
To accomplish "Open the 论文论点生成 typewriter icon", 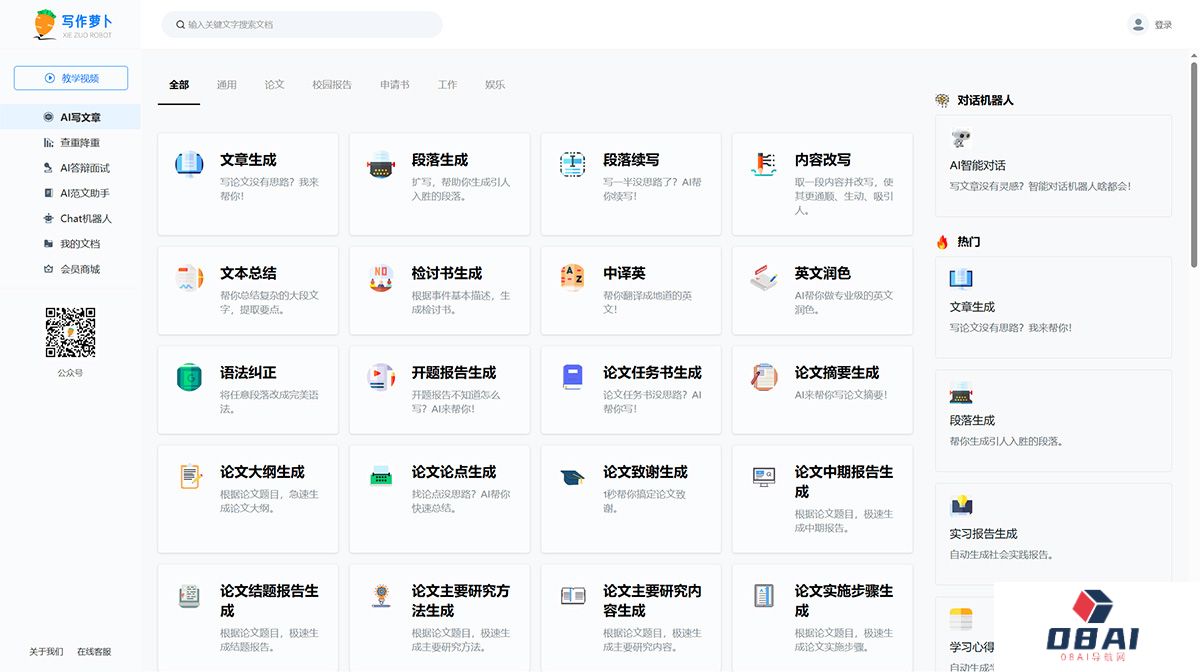I will (x=380, y=477).
